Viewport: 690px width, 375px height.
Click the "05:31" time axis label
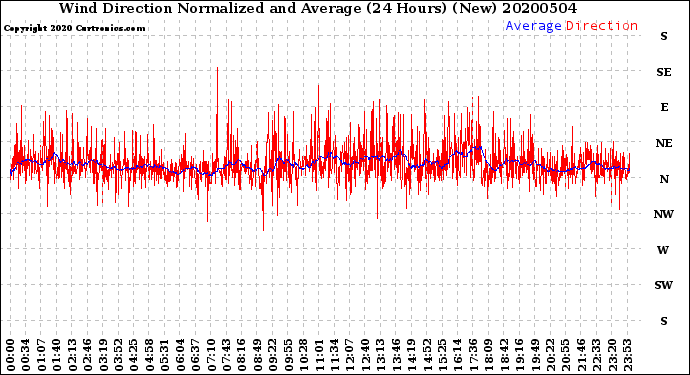coord(165,355)
